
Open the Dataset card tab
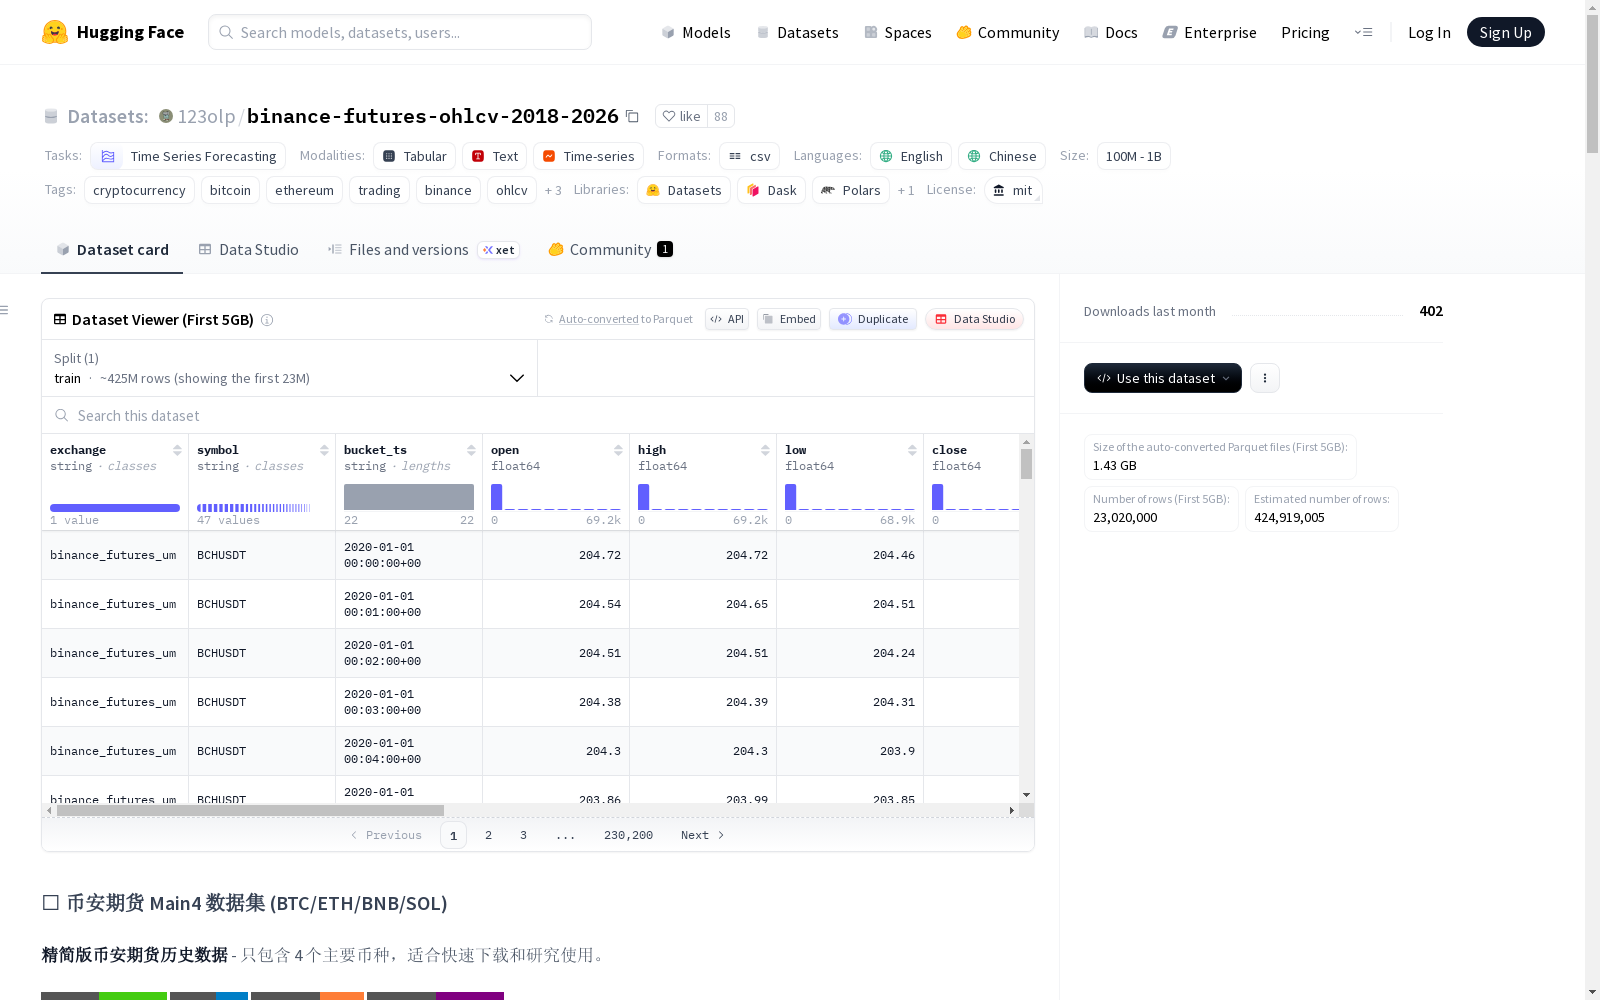click(112, 250)
